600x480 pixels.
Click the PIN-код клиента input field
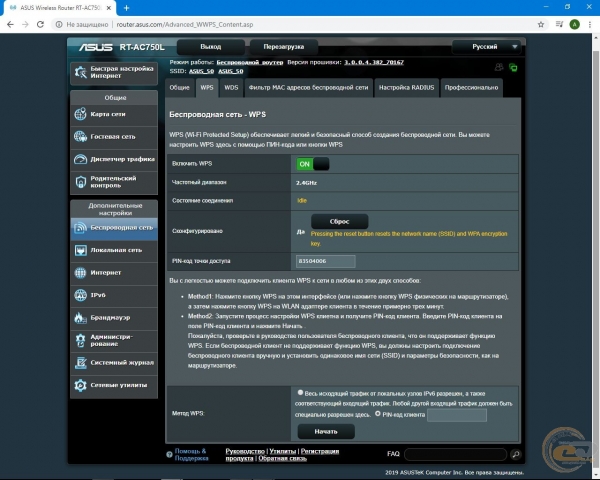[456, 414]
